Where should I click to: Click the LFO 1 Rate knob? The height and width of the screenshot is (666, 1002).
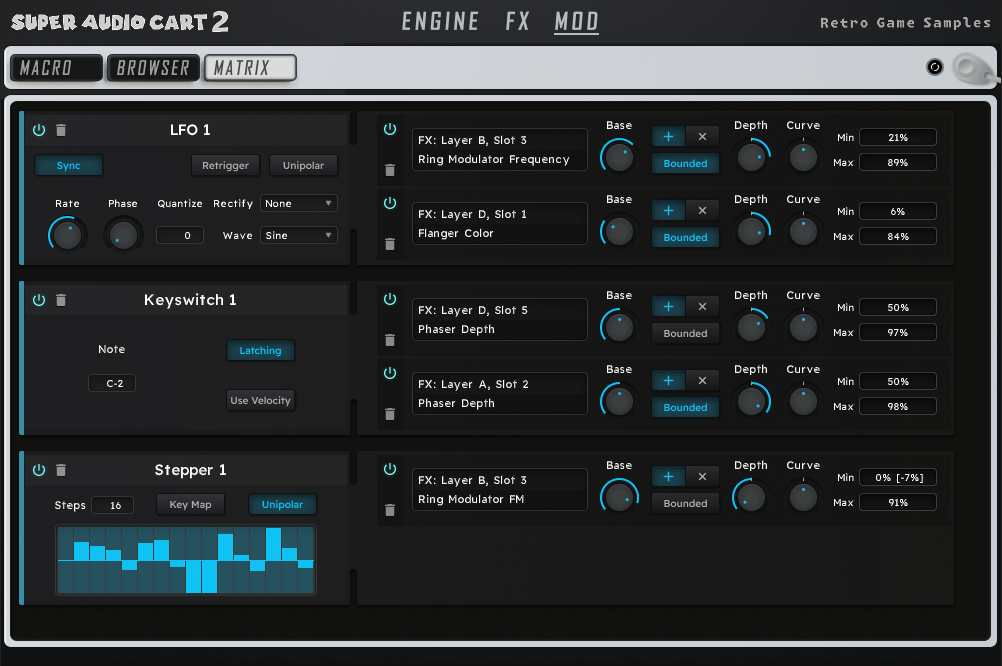click(67, 236)
